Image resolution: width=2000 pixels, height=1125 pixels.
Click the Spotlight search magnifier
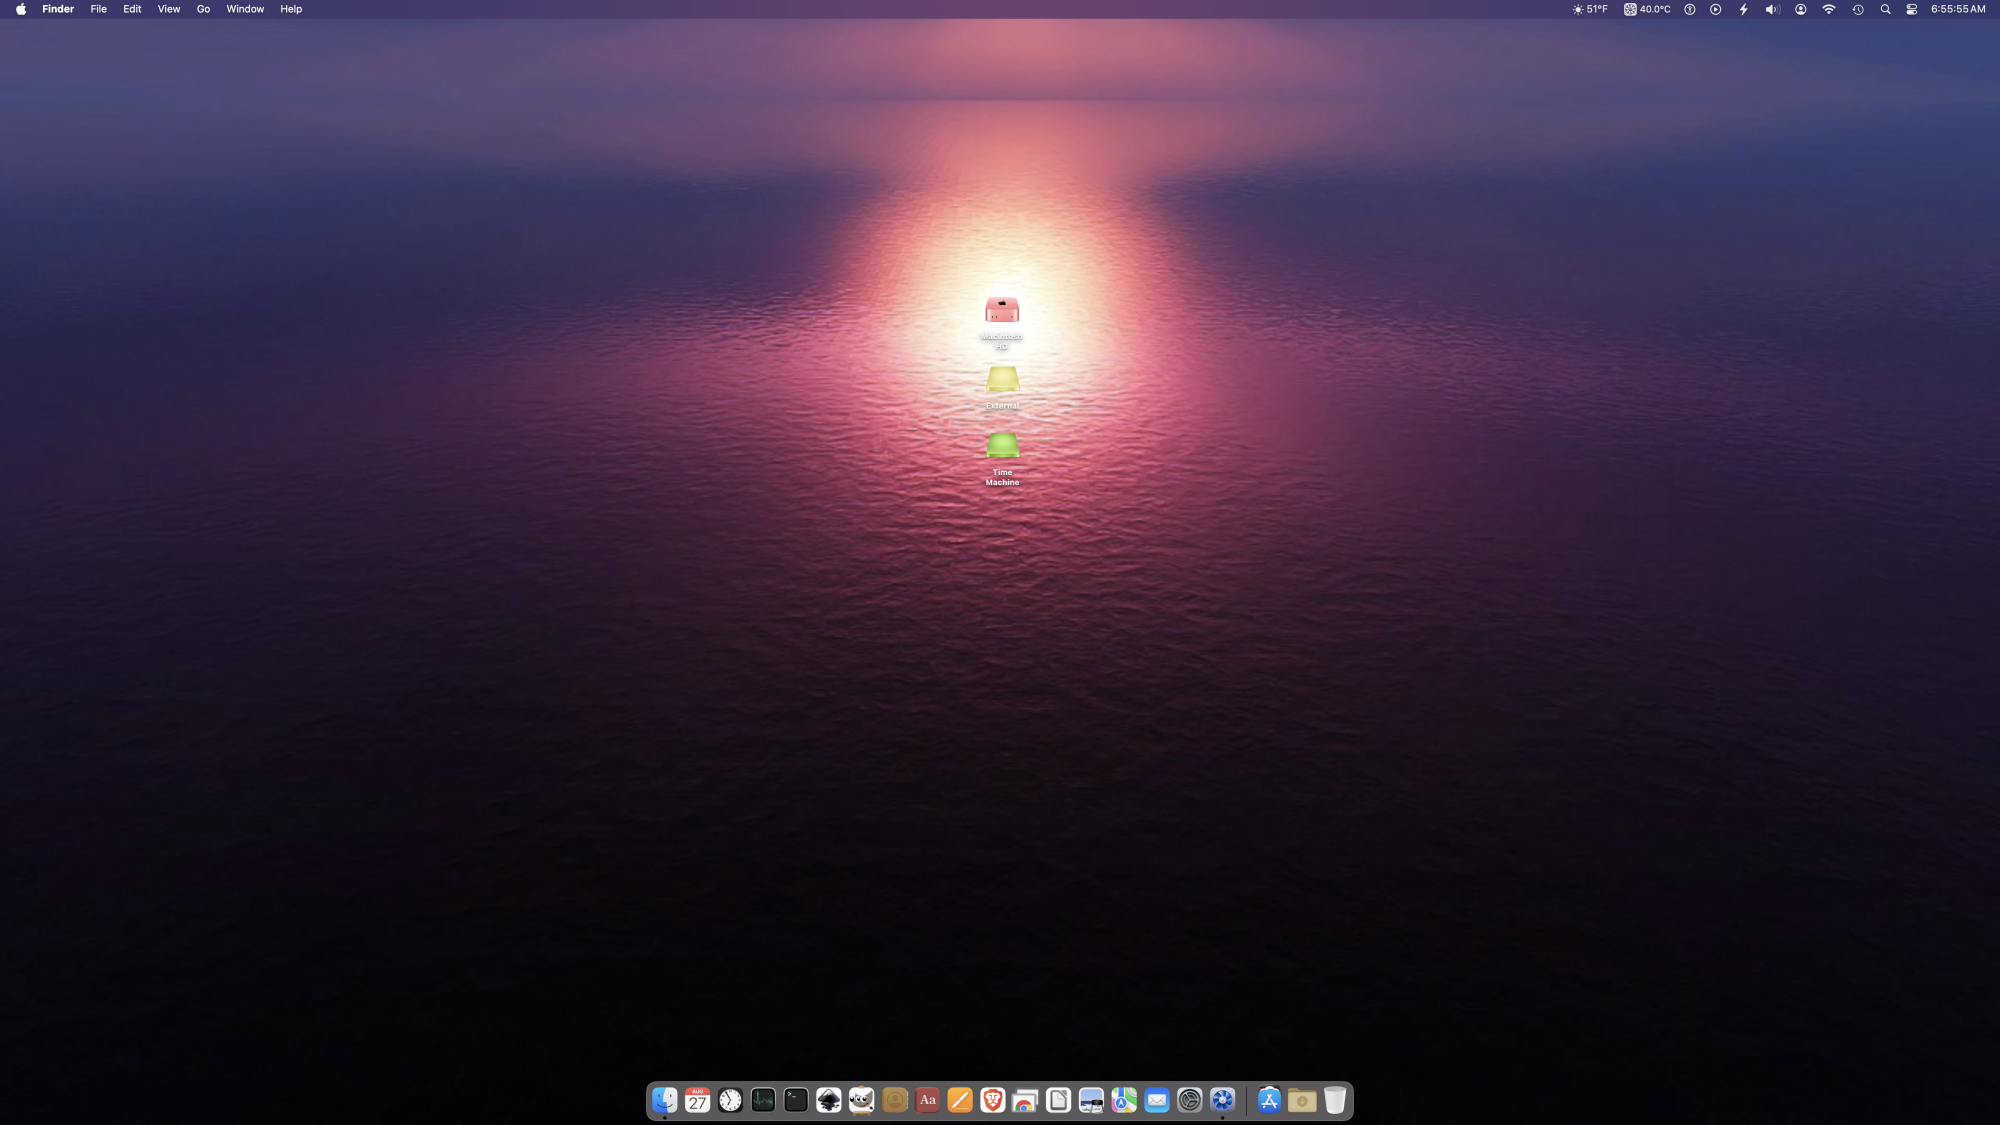(1885, 9)
